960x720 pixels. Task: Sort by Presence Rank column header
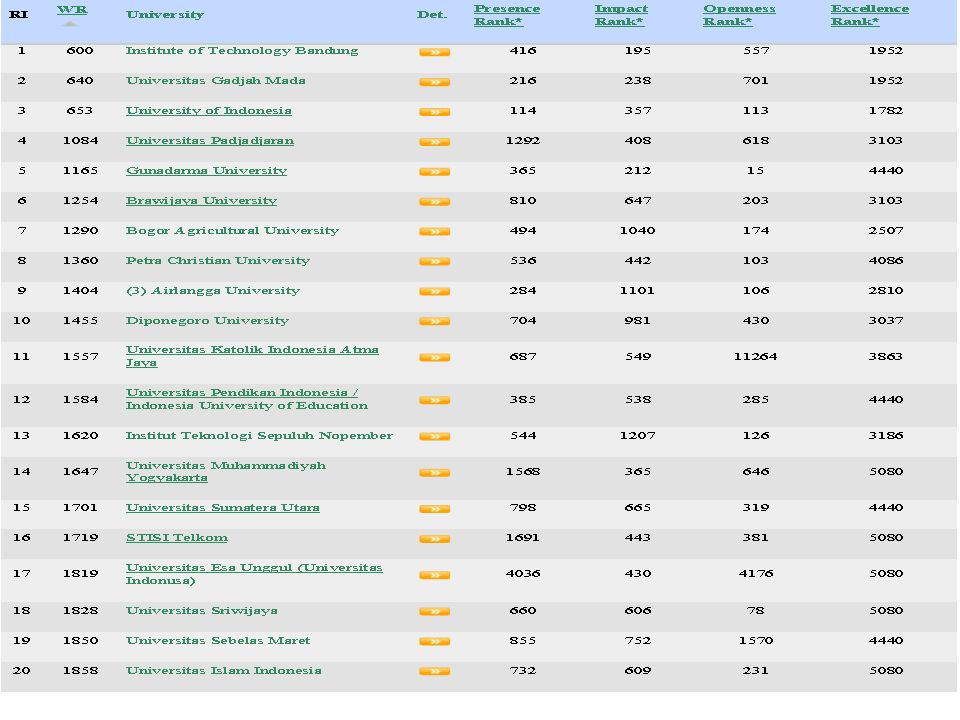pos(506,15)
